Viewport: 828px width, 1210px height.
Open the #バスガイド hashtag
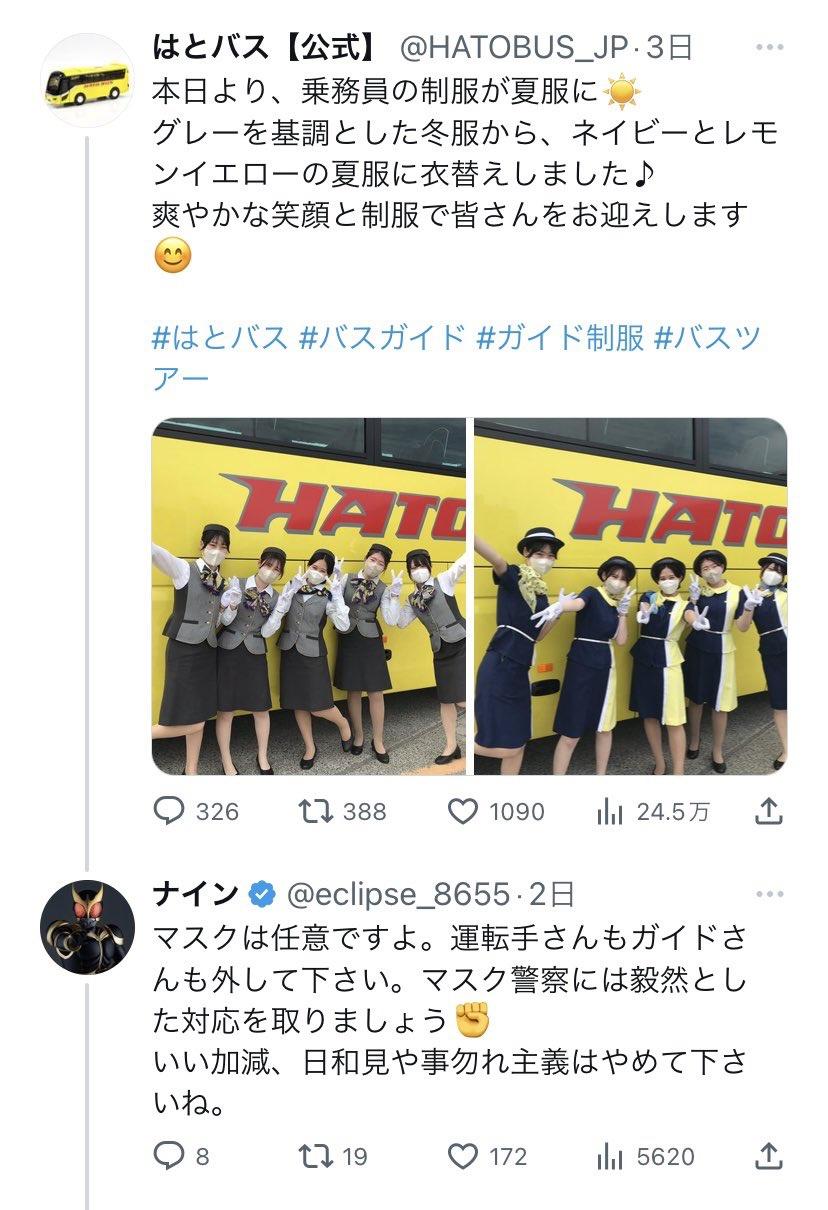[383, 337]
